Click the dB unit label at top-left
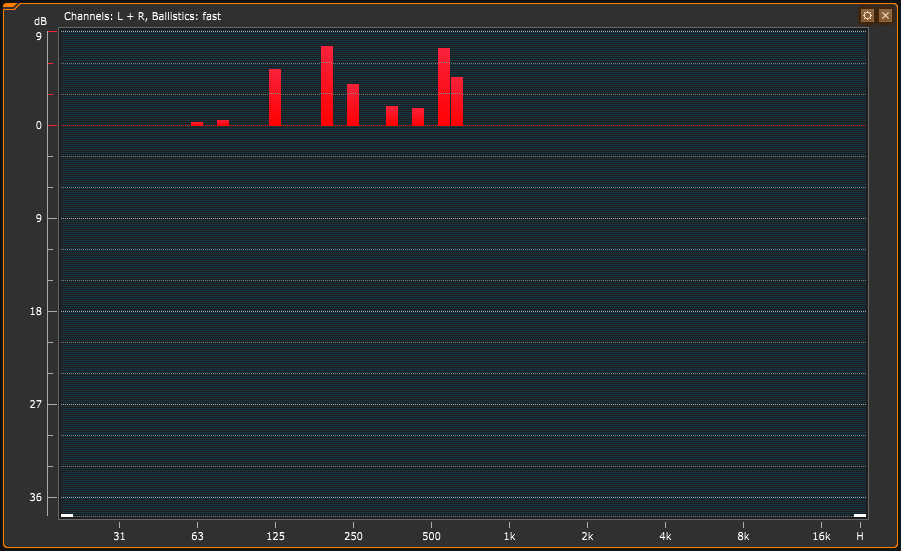The image size is (901, 551). click(x=40, y=21)
